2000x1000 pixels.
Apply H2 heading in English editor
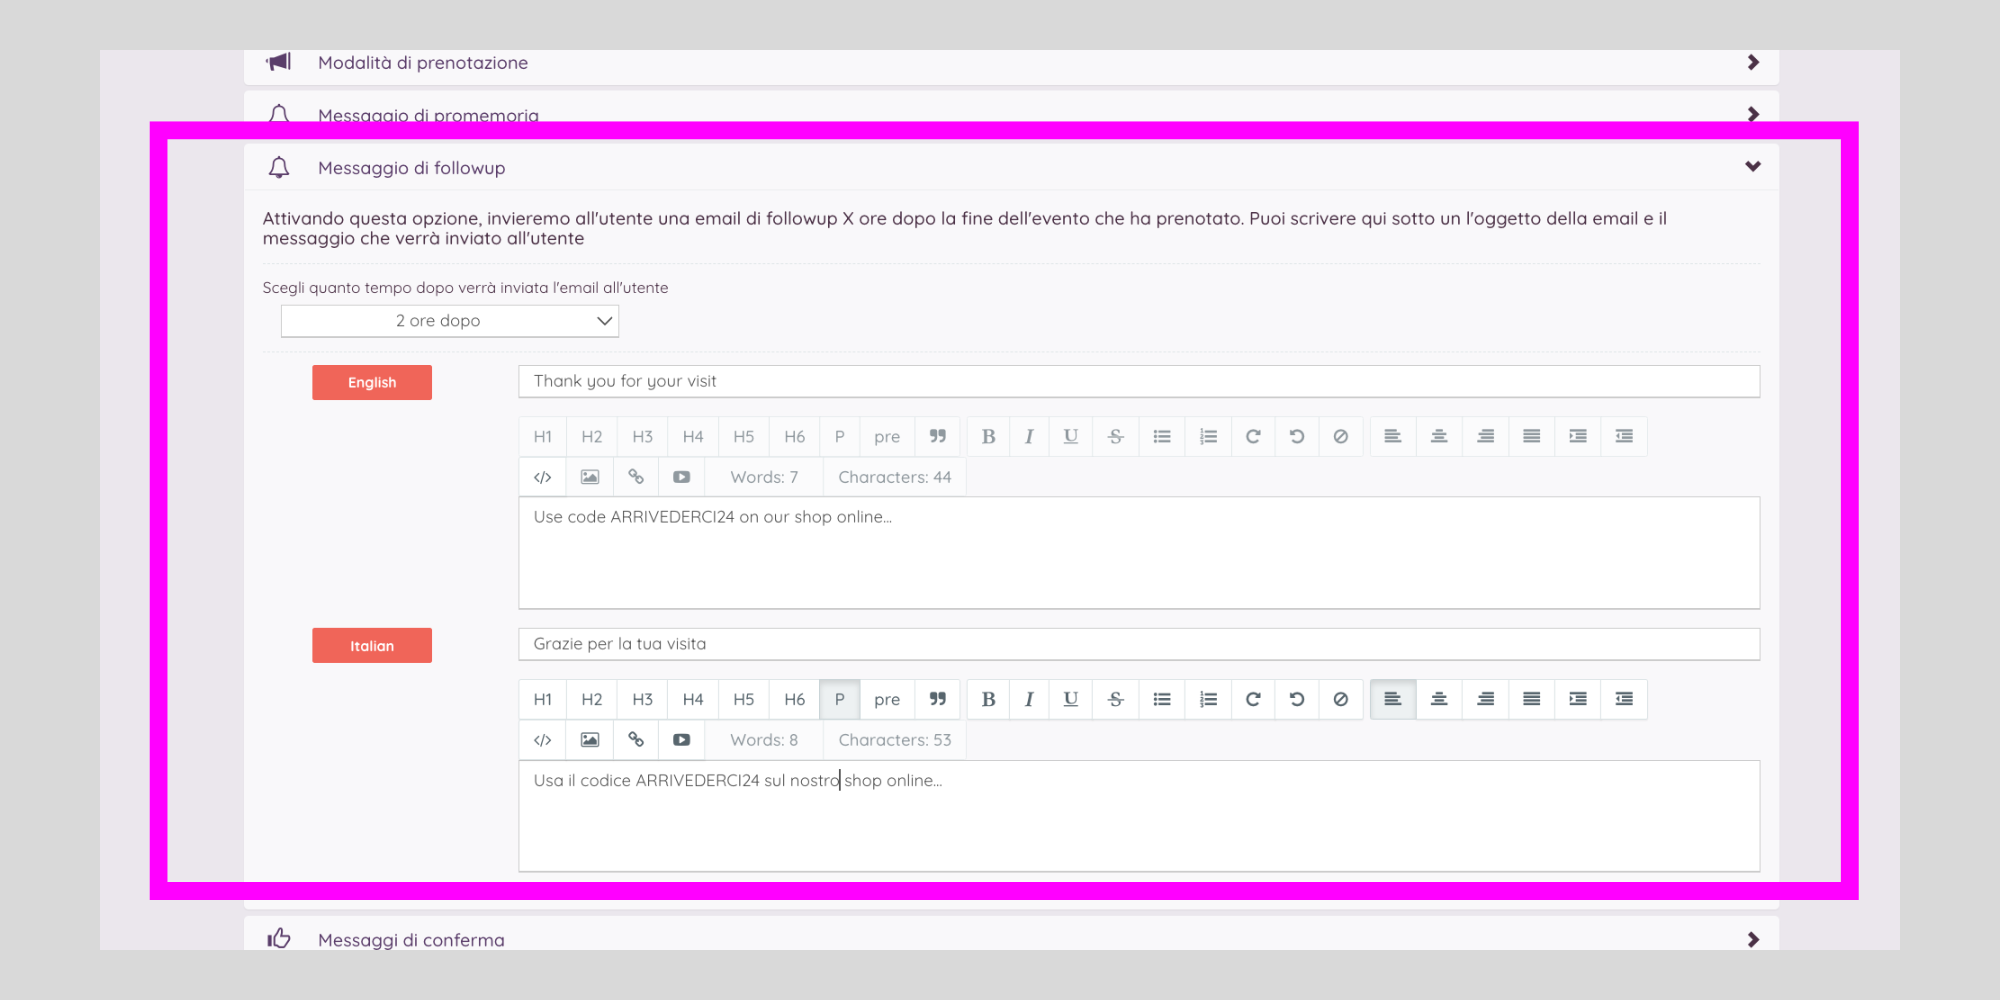pyautogui.click(x=592, y=436)
